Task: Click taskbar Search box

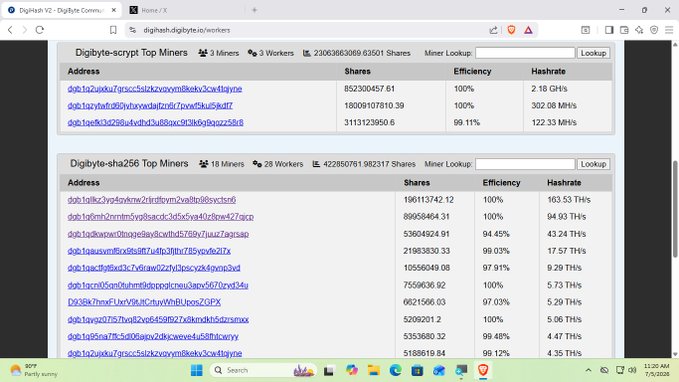Action: 262,370
